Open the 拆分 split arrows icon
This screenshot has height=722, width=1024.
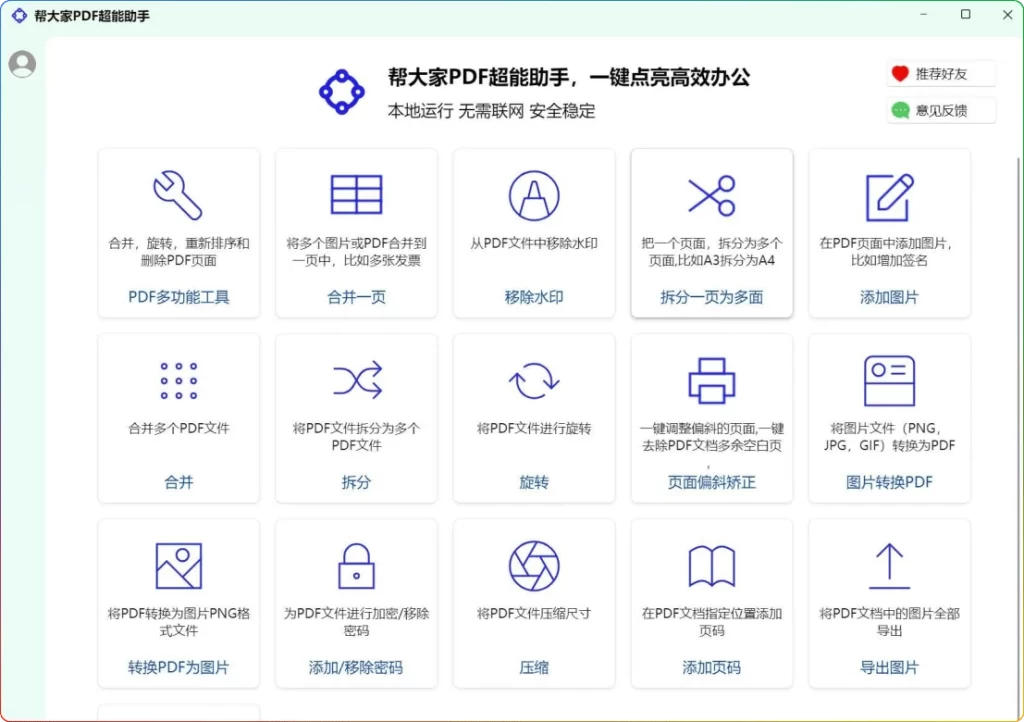pos(356,380)
